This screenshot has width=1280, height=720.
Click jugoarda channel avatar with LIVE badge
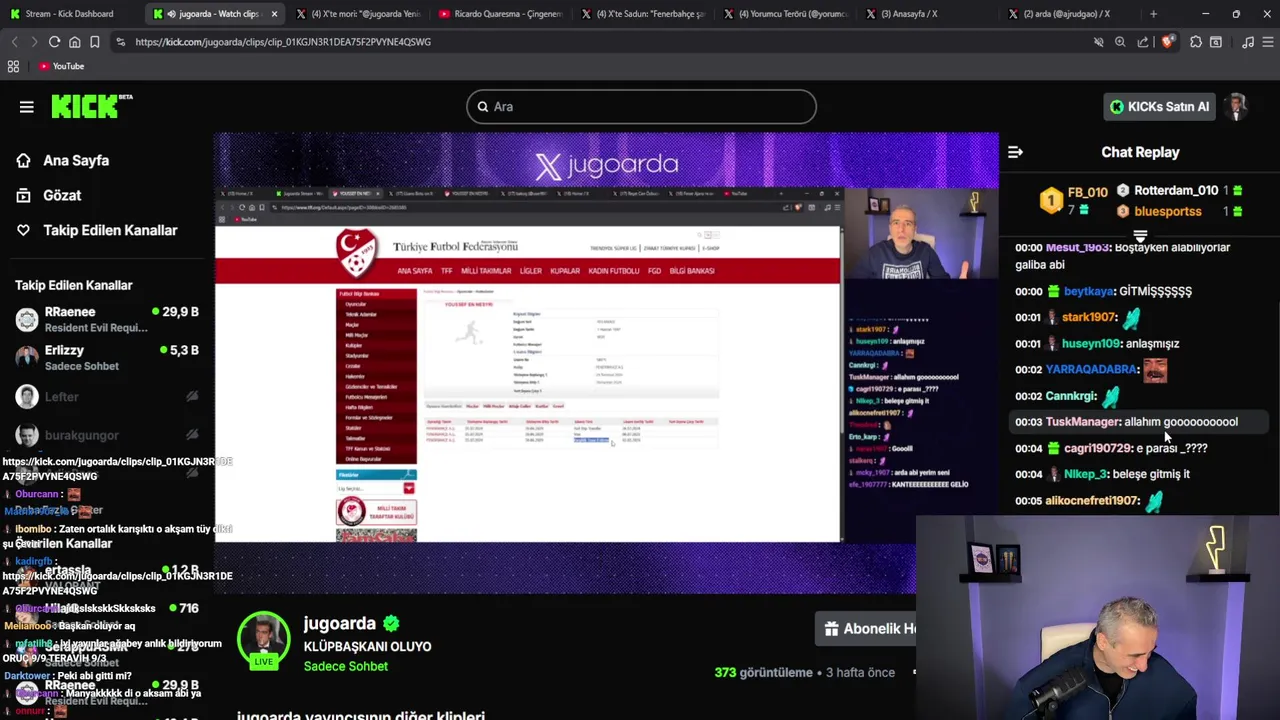(264, 640)
